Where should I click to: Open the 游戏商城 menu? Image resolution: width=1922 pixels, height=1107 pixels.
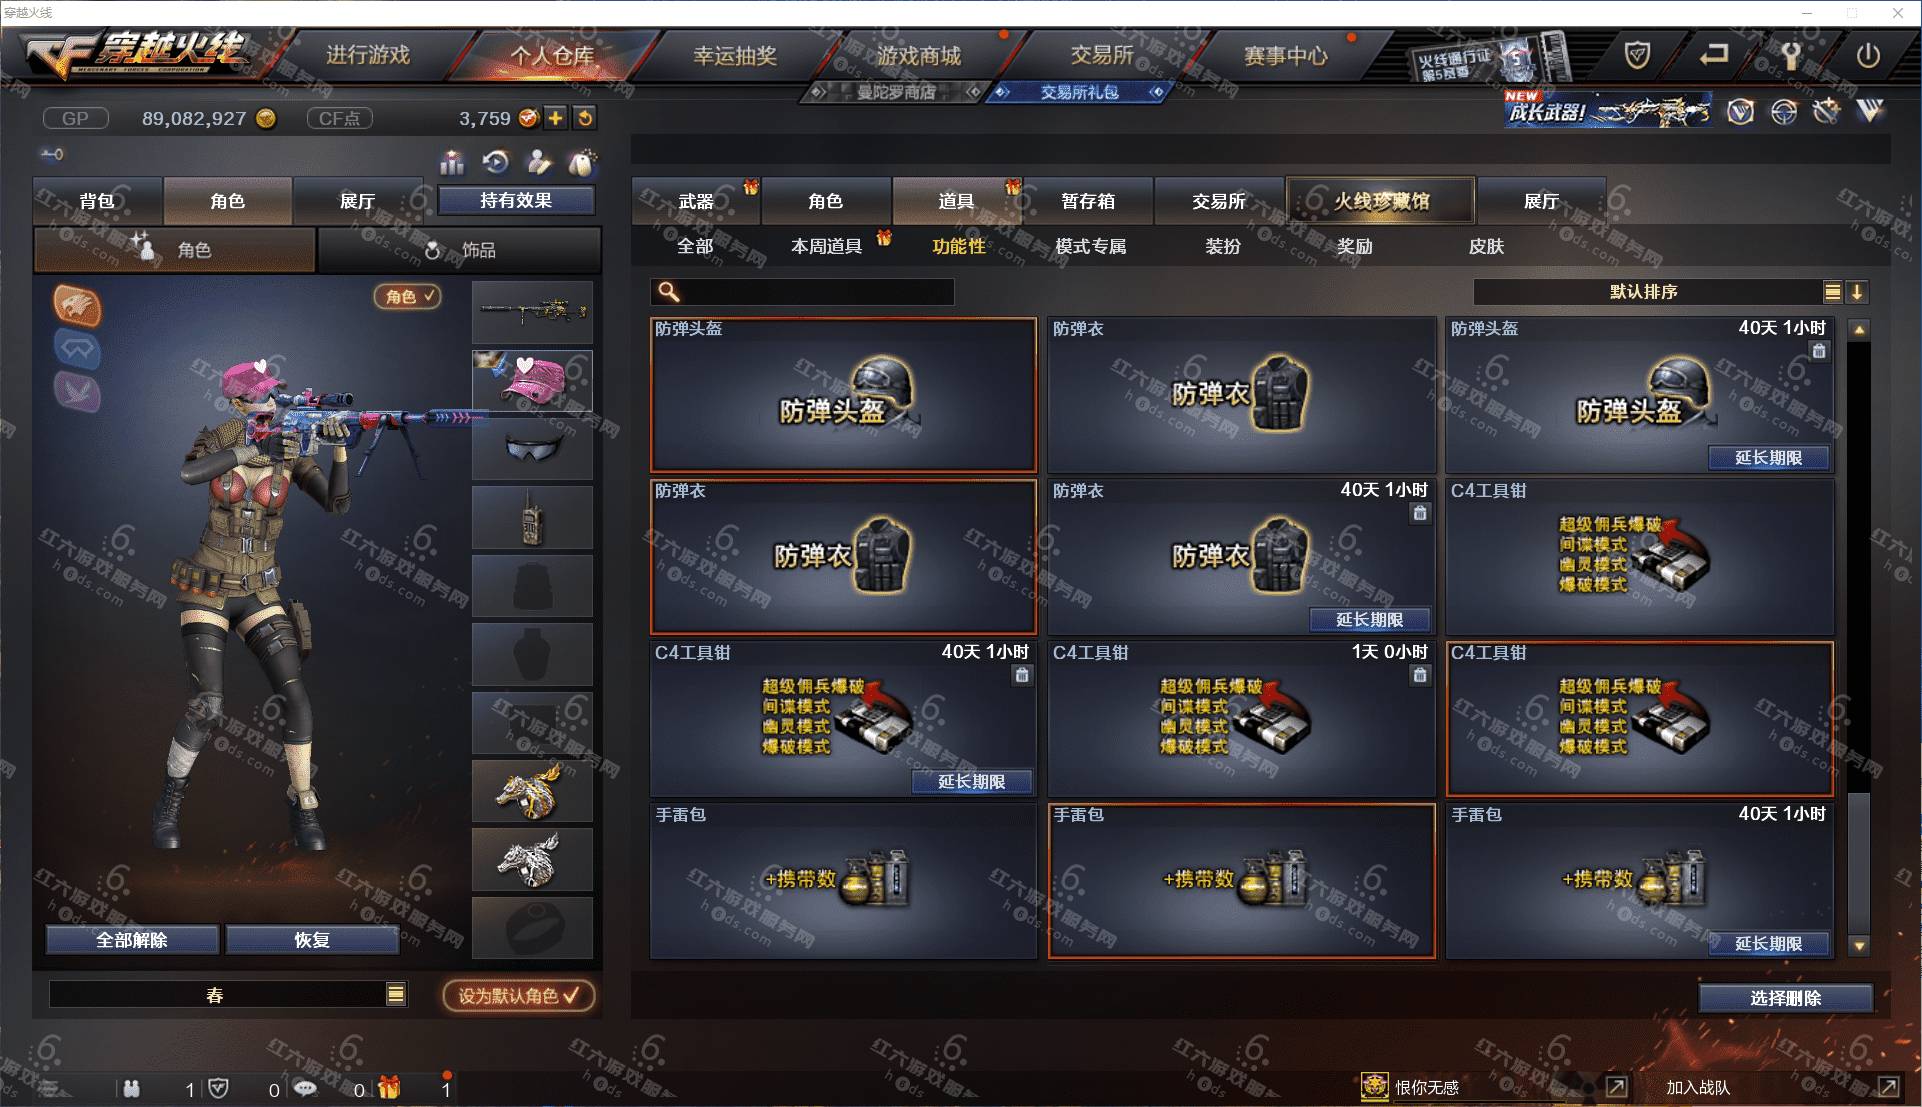[x=919, y=56]
